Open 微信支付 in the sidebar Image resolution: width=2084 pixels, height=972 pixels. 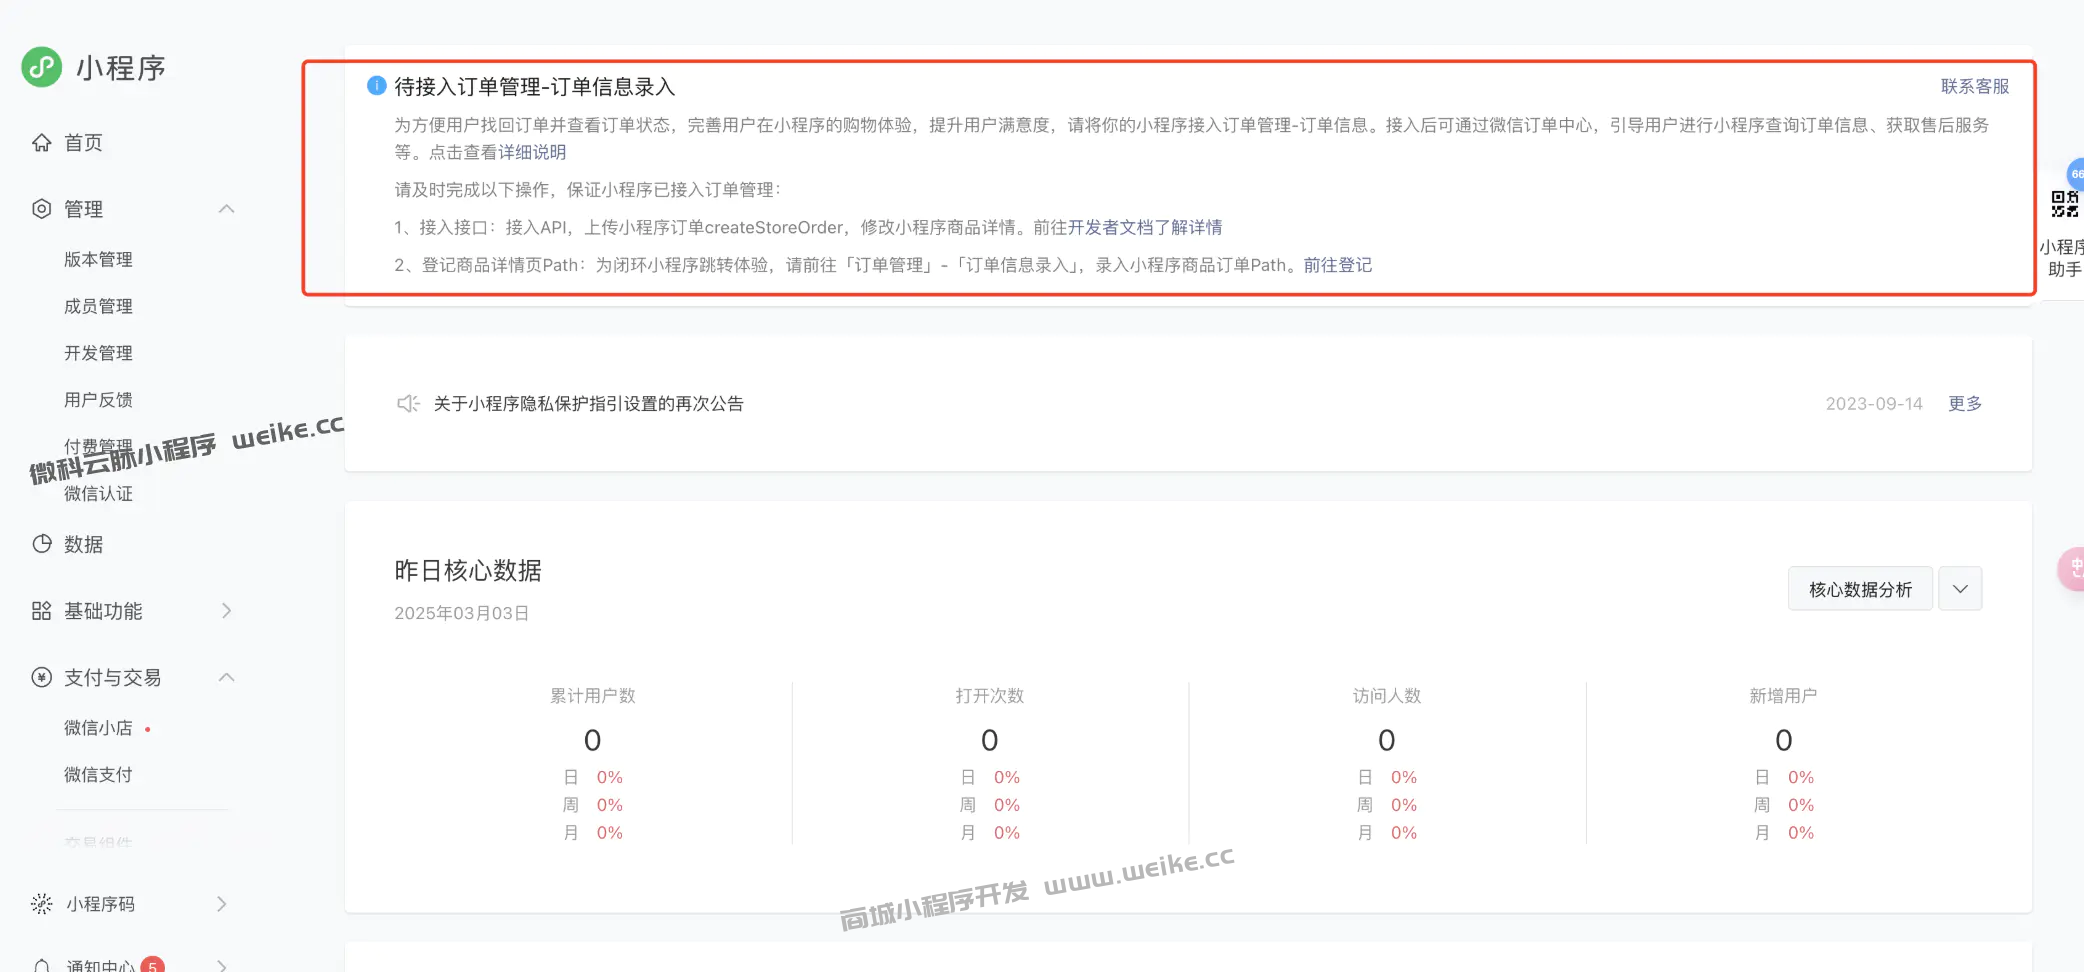tap(98, 775)
